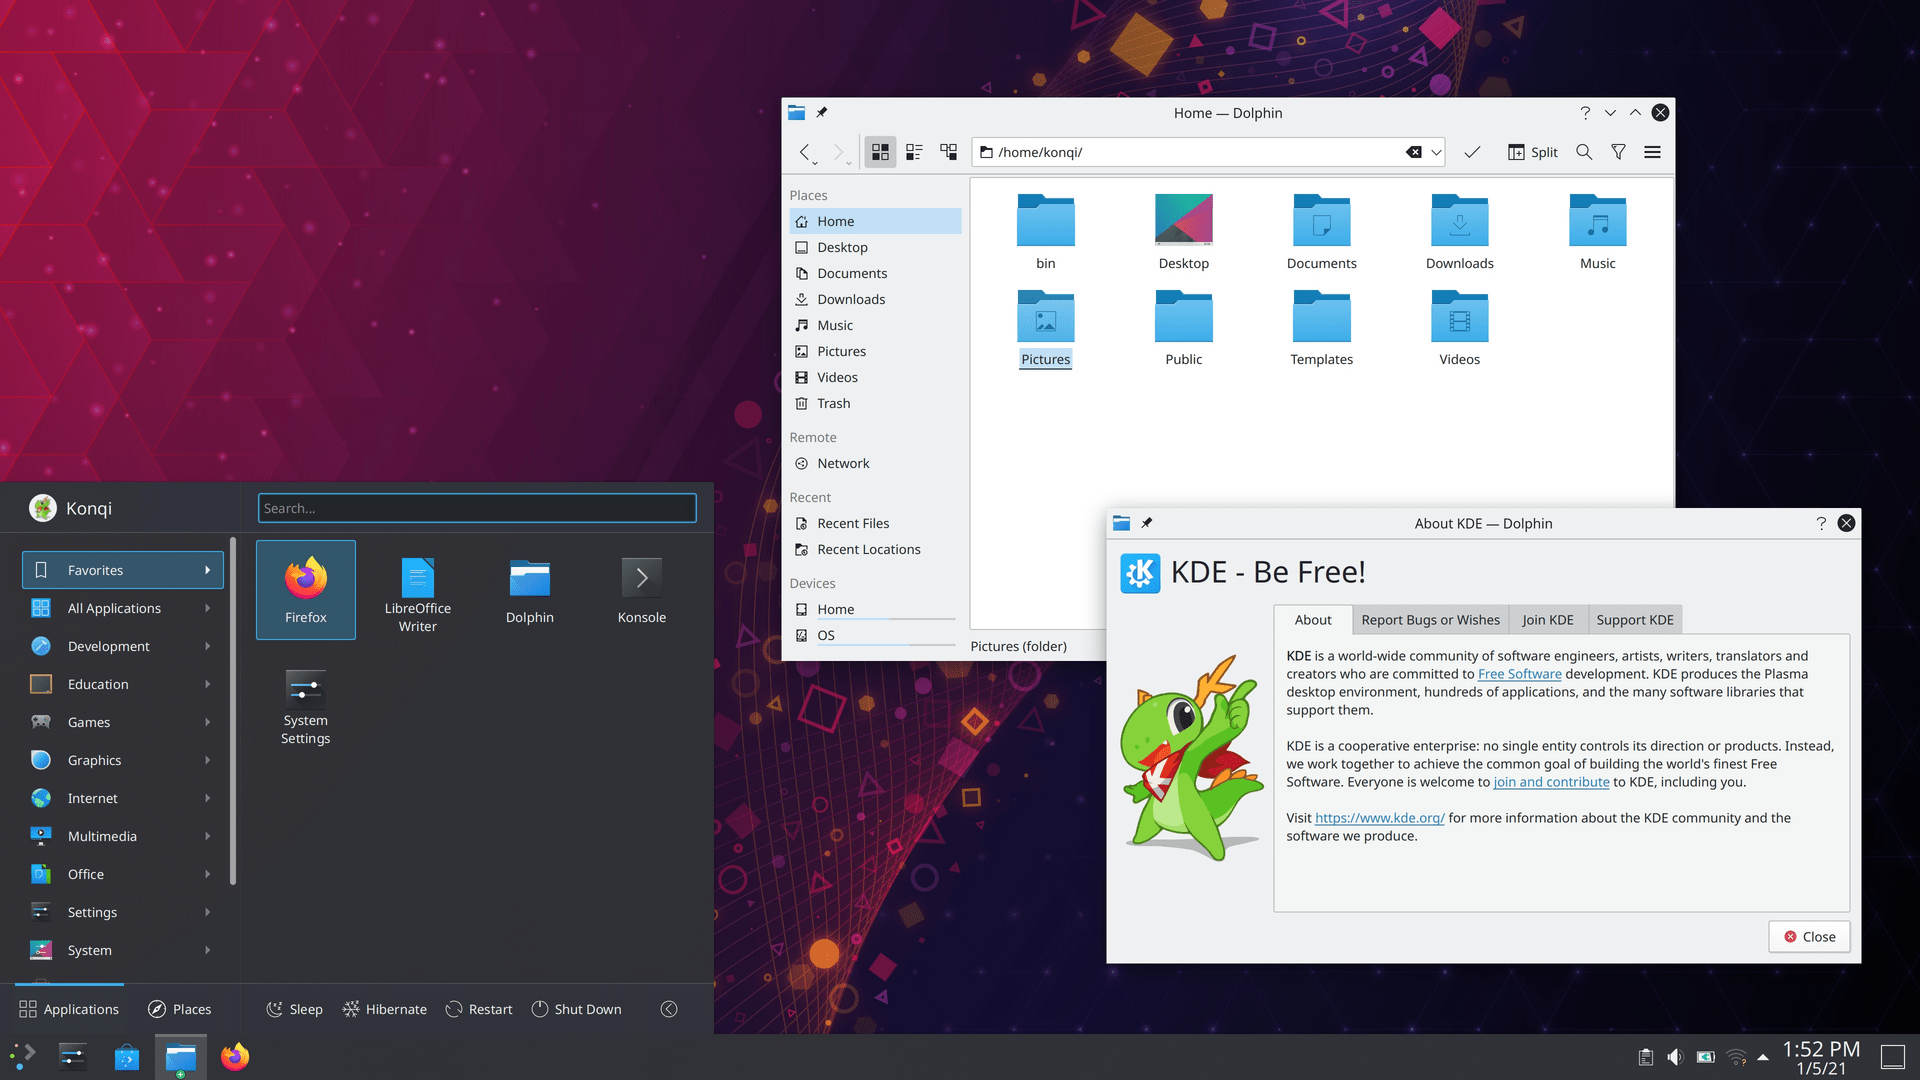1920x1080 pixels.
Task: Open Recent Locations in Dolphin sidebar
Action: point(875,549)
